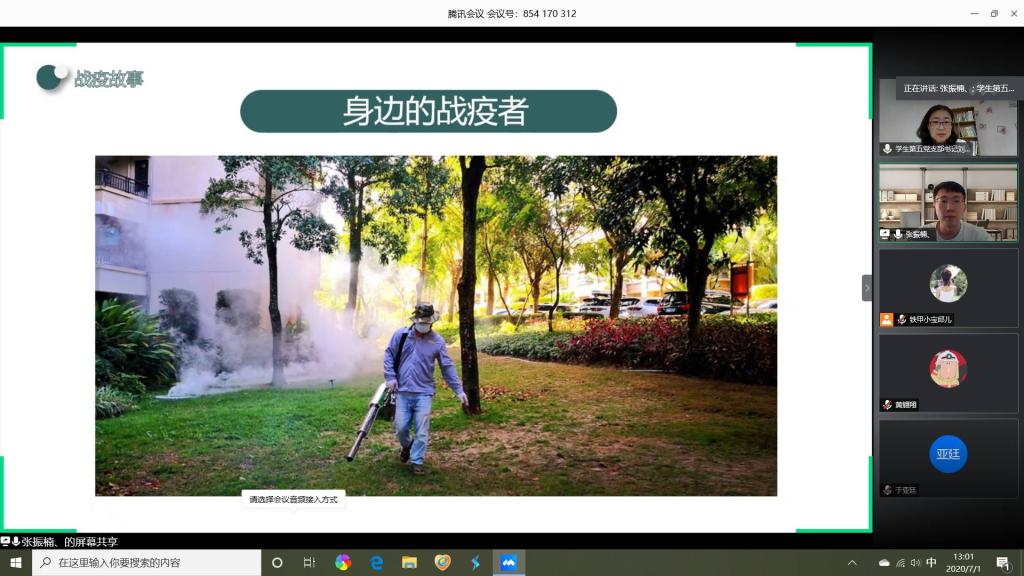This screenshot has height=576, width=1024.
Task: Click the colorful pinwheel taskbar app
Action: [343, 563]
